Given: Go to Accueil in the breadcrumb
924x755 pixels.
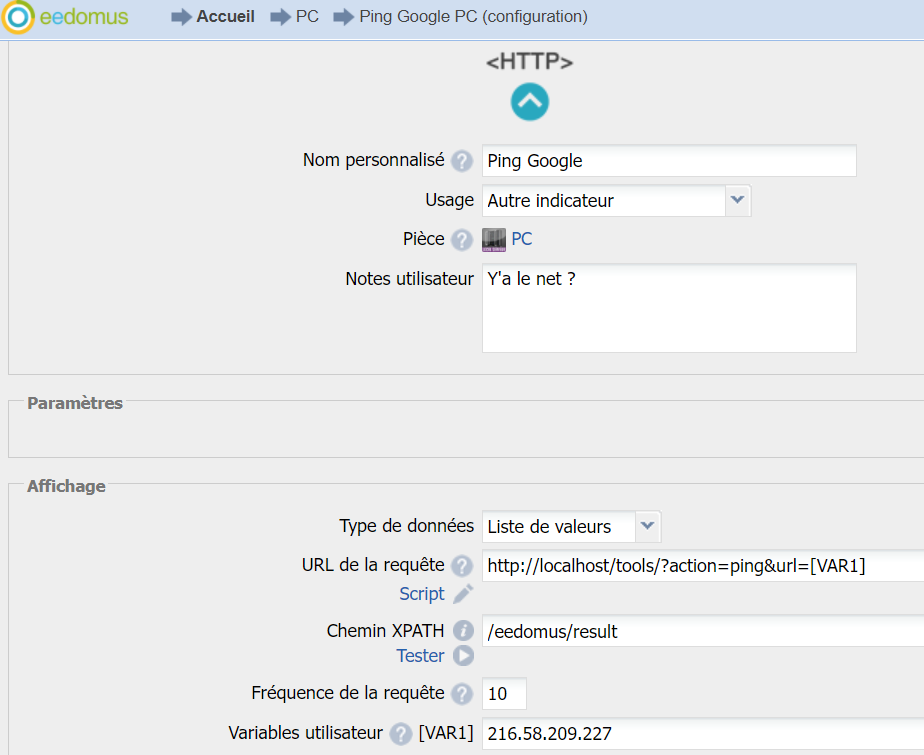Looking at the screenshot, I should click(225, 17).
